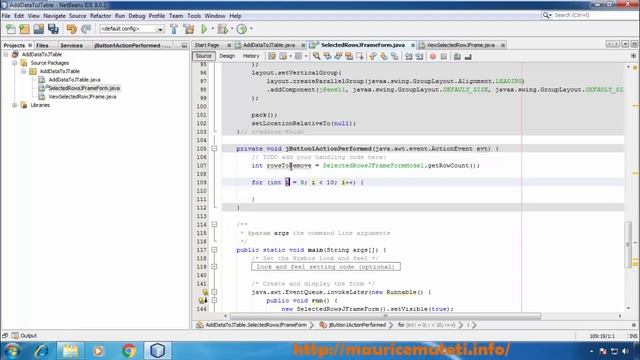Switch editor to History view
The image size is (640, 360).
click(x=251, y=56)
